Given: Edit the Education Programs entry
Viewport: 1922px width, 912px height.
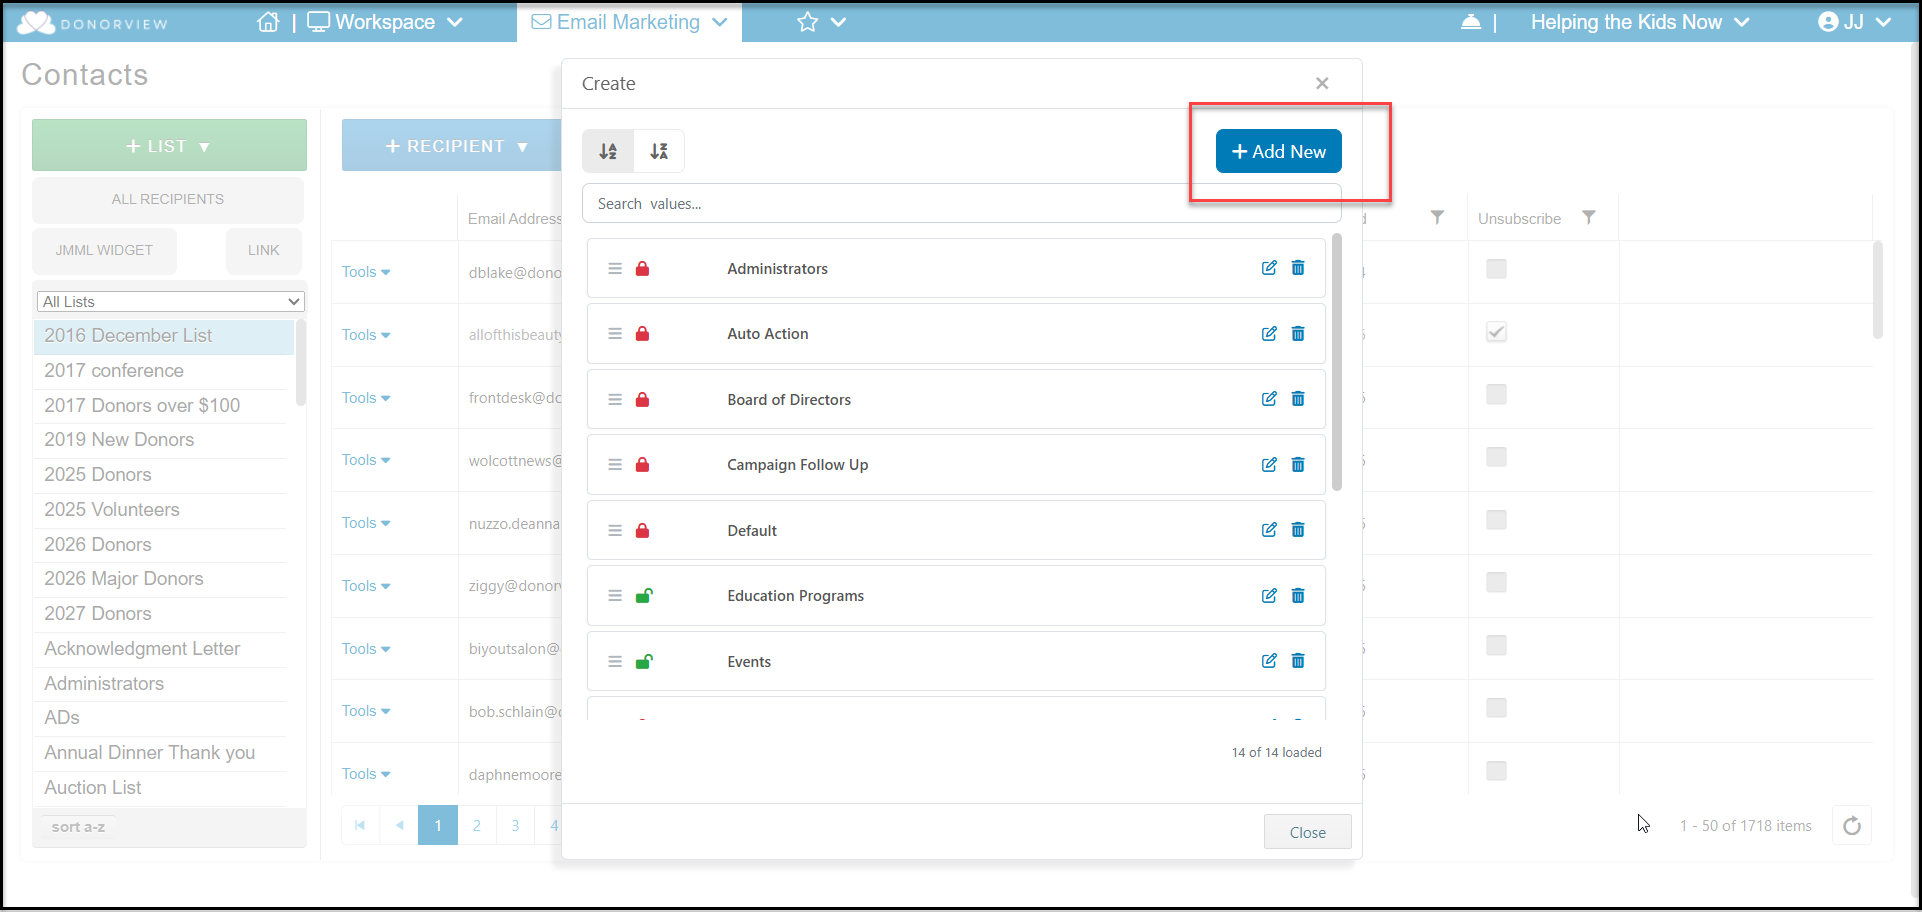Looking at the screenshot, I should click(1269, 596).
